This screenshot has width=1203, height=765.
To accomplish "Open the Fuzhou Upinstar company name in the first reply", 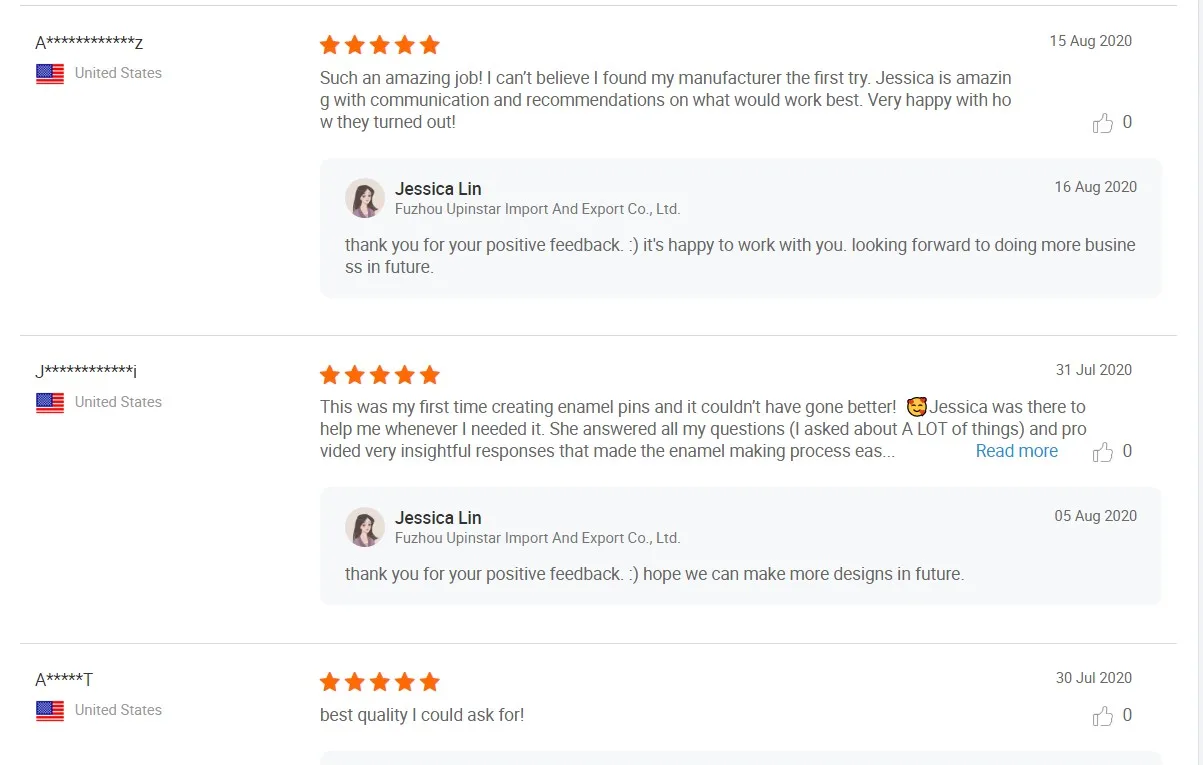I will point(537,209).
